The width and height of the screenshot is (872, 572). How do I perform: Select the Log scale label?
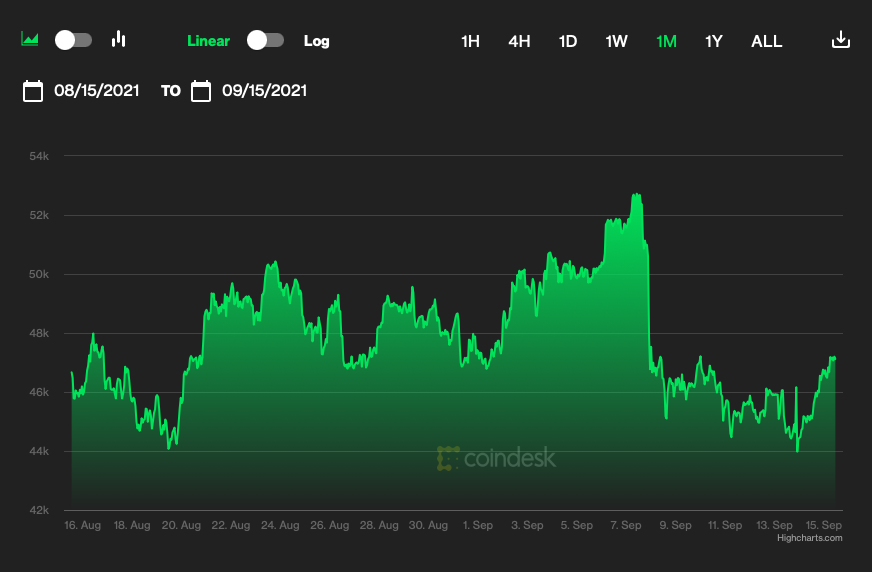(316, 41)
